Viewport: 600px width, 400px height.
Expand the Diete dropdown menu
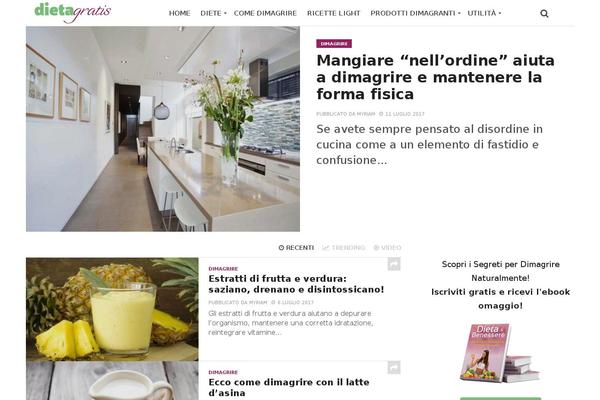pos(213,13)
